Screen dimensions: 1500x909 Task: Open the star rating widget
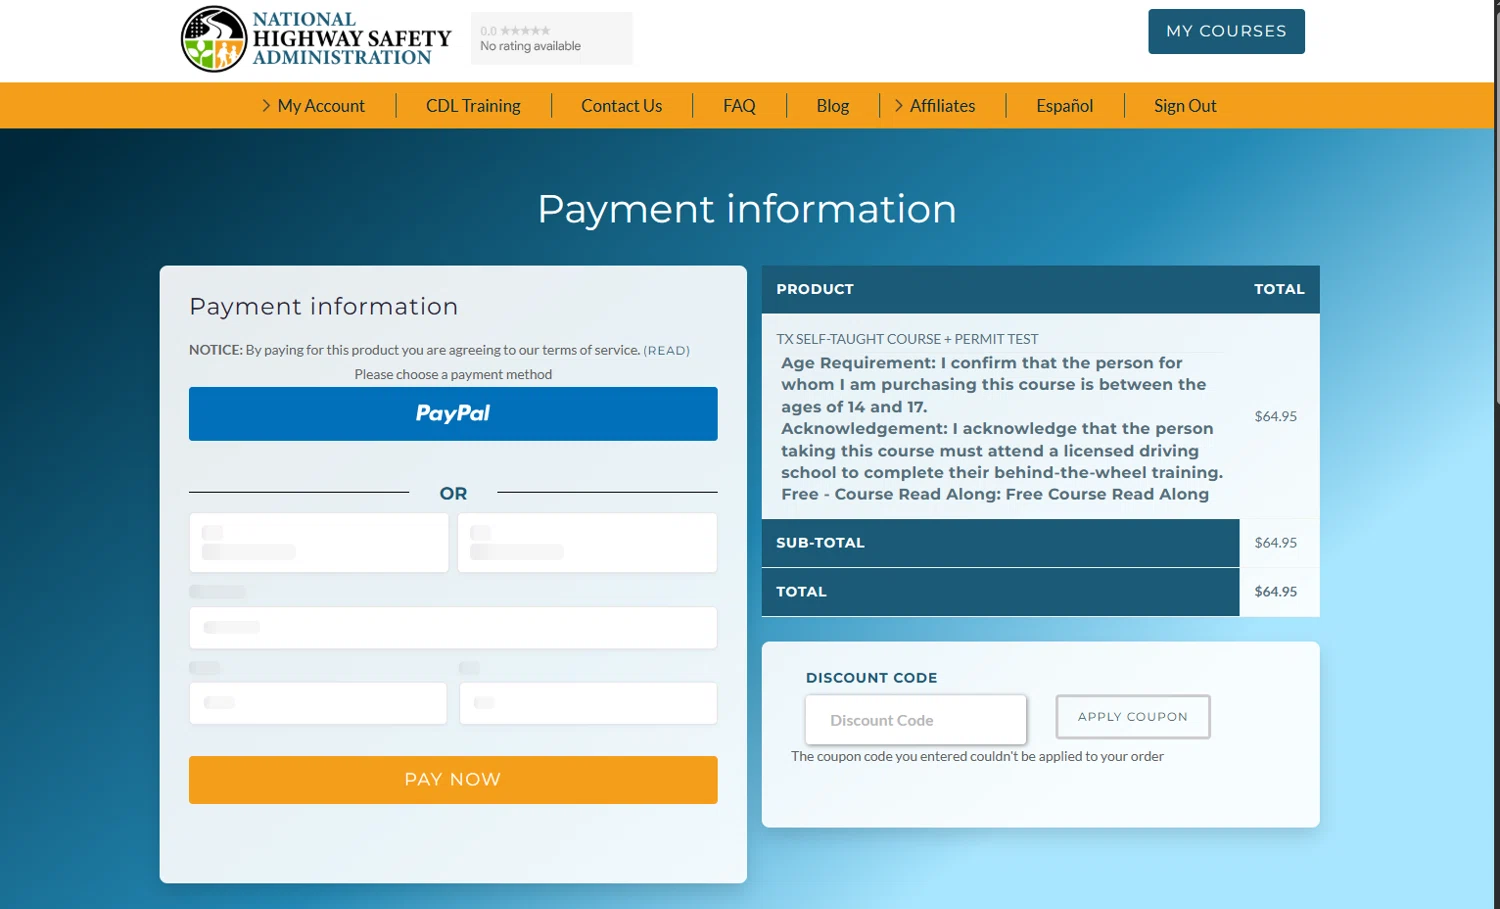551,38
